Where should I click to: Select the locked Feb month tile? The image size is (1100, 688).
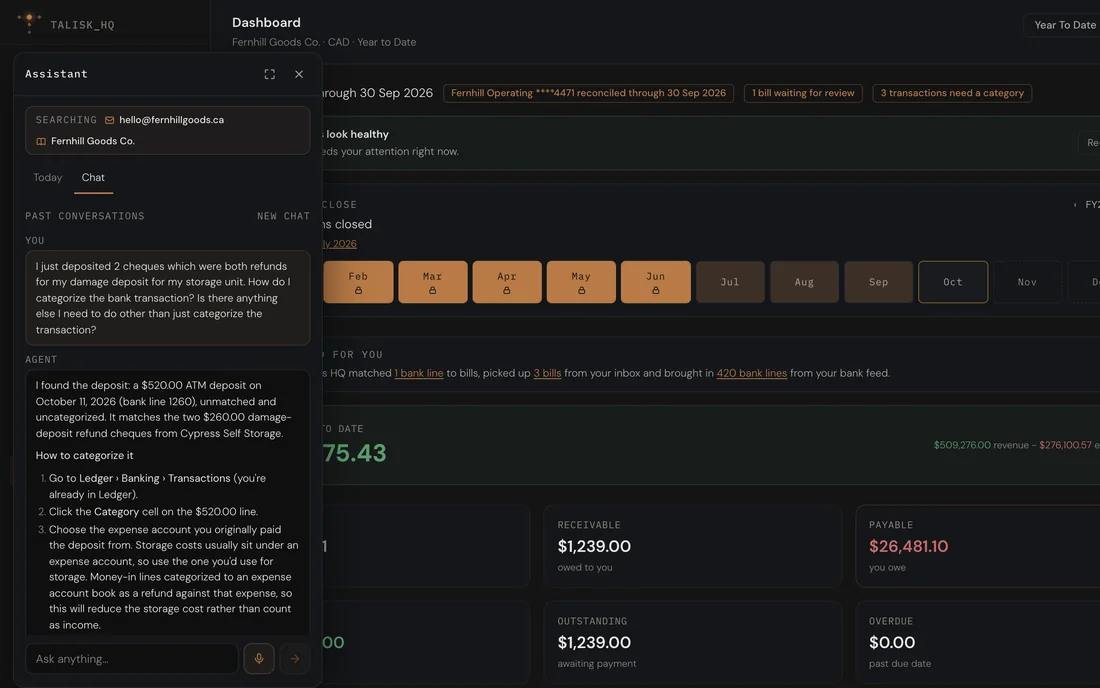(x=358, y=282)
